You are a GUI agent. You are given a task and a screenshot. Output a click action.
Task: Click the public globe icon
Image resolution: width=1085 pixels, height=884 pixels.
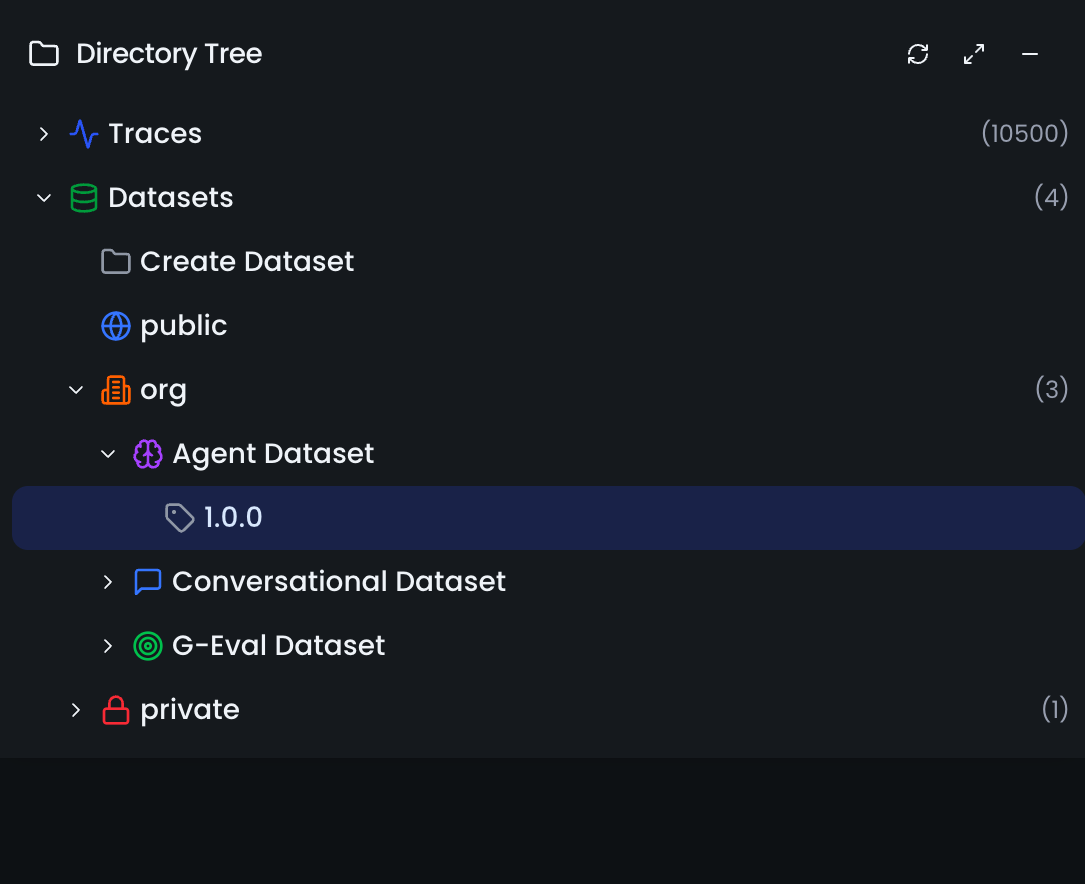[116, 326]
